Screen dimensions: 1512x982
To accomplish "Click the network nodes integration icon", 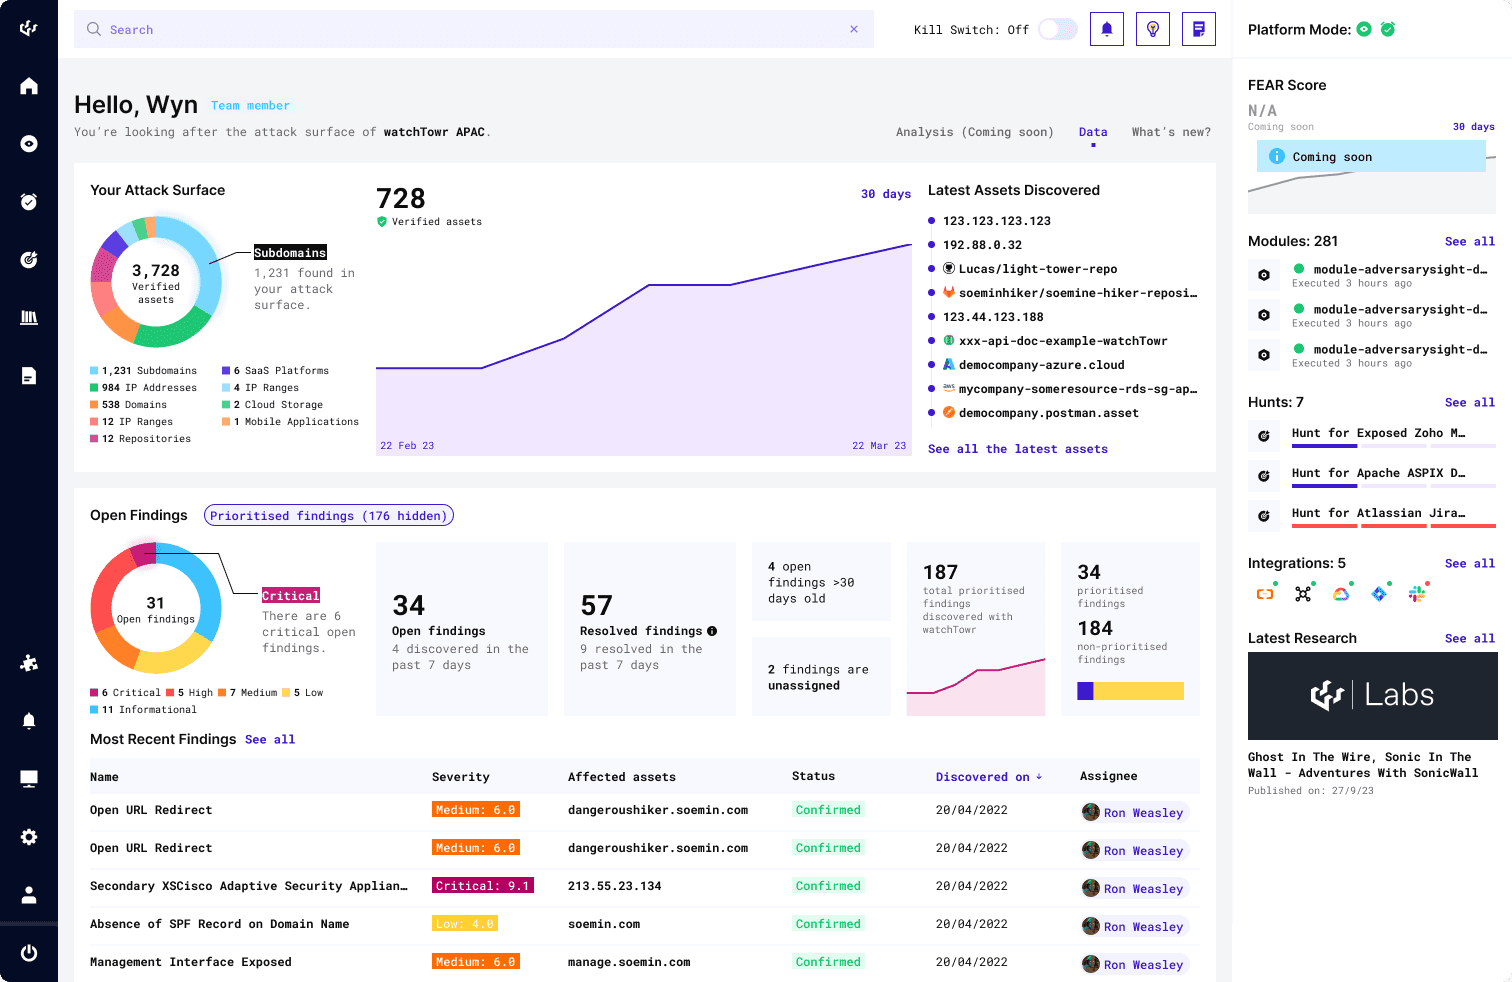I will coord(1303,594).
